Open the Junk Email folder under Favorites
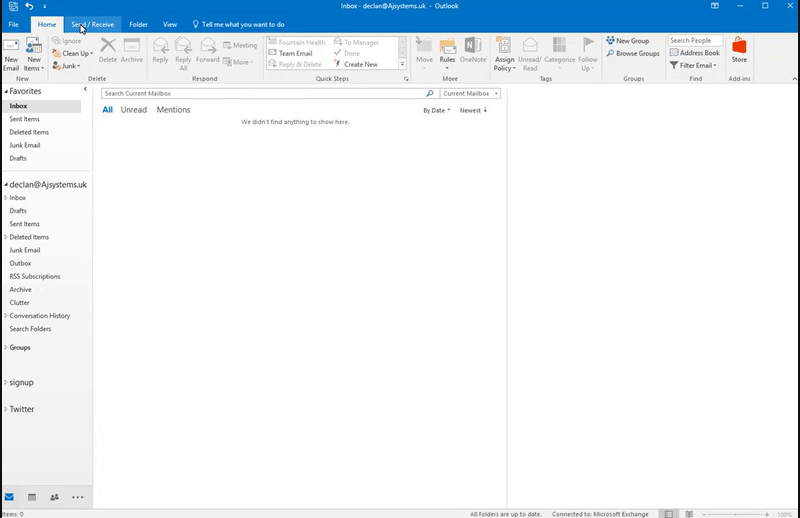Screen dimensions: 800x518 (25, 145)
